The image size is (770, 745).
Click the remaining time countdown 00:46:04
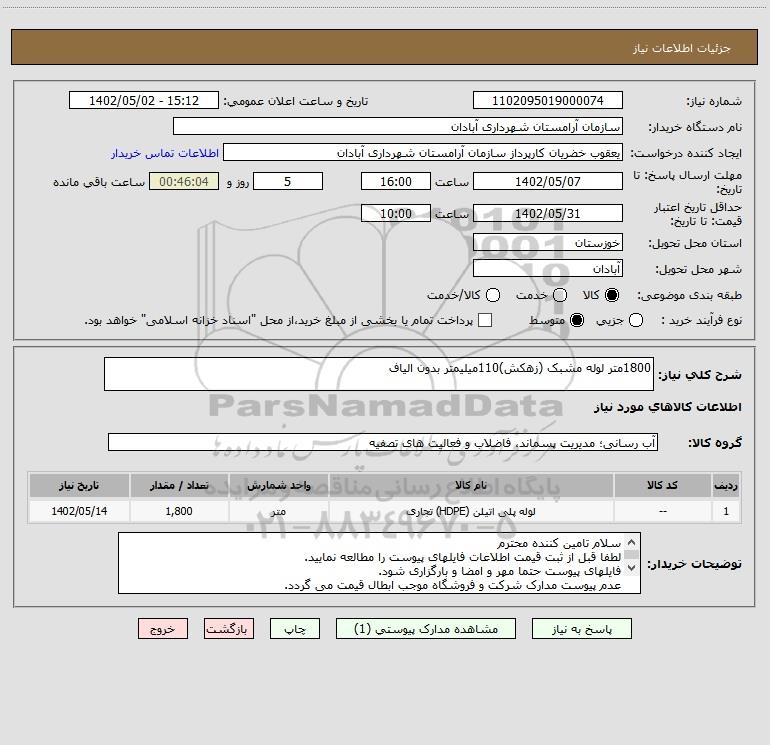click(x=184, y=181)
